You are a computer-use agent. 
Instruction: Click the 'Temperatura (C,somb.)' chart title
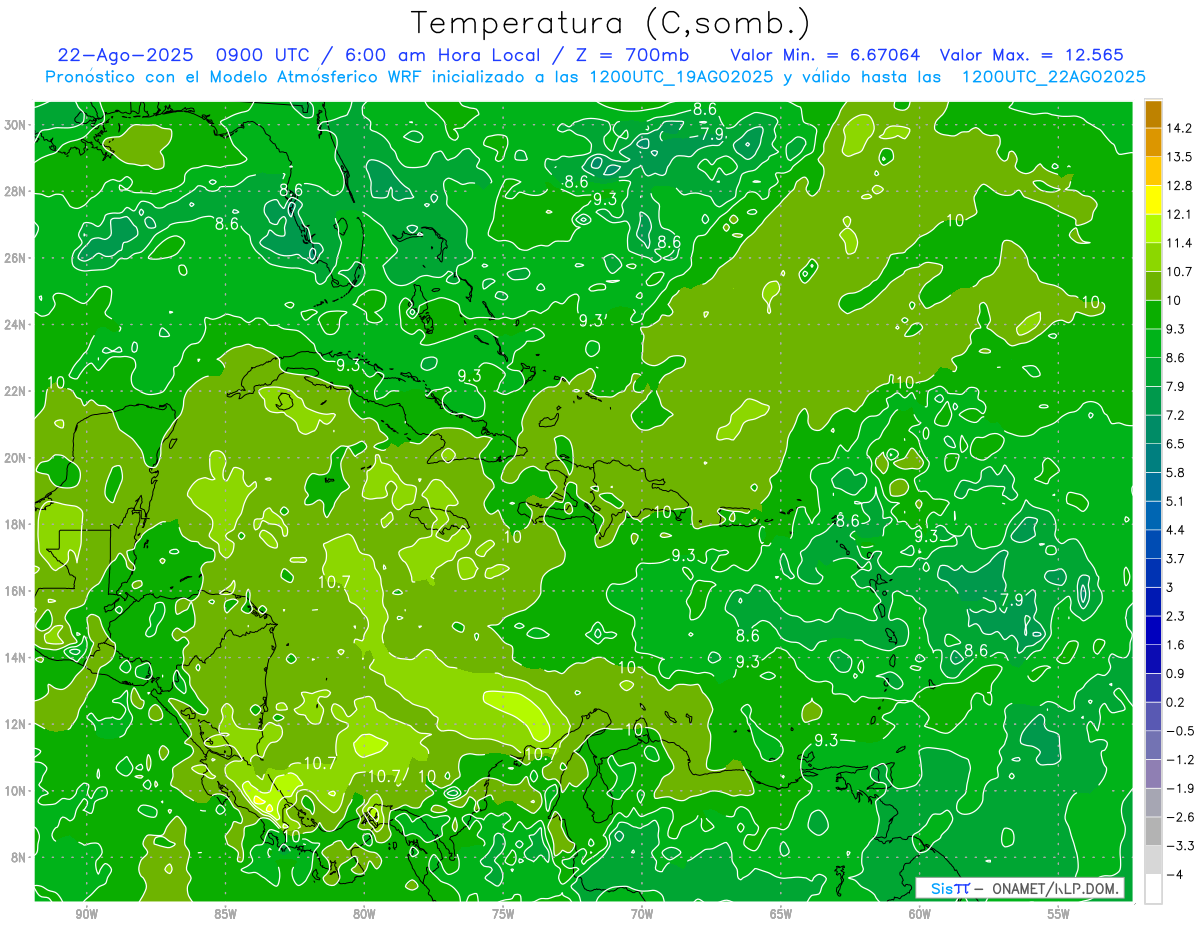tap(610, 23)
